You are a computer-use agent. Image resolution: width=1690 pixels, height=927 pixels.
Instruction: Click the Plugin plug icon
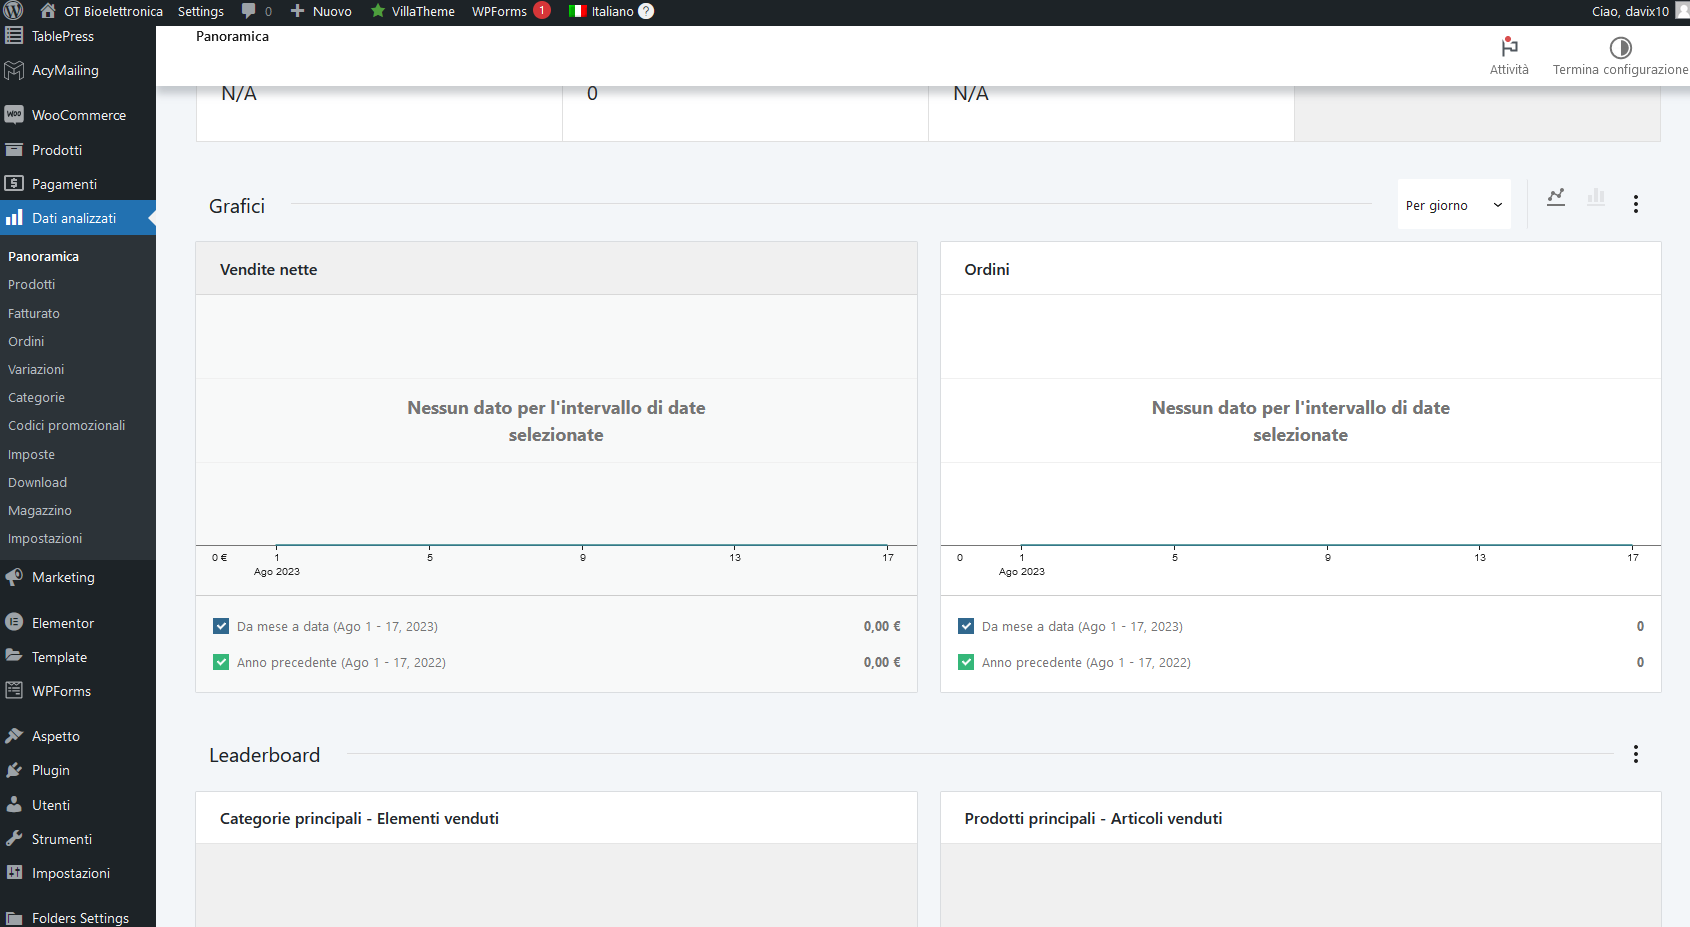[14, 770]
